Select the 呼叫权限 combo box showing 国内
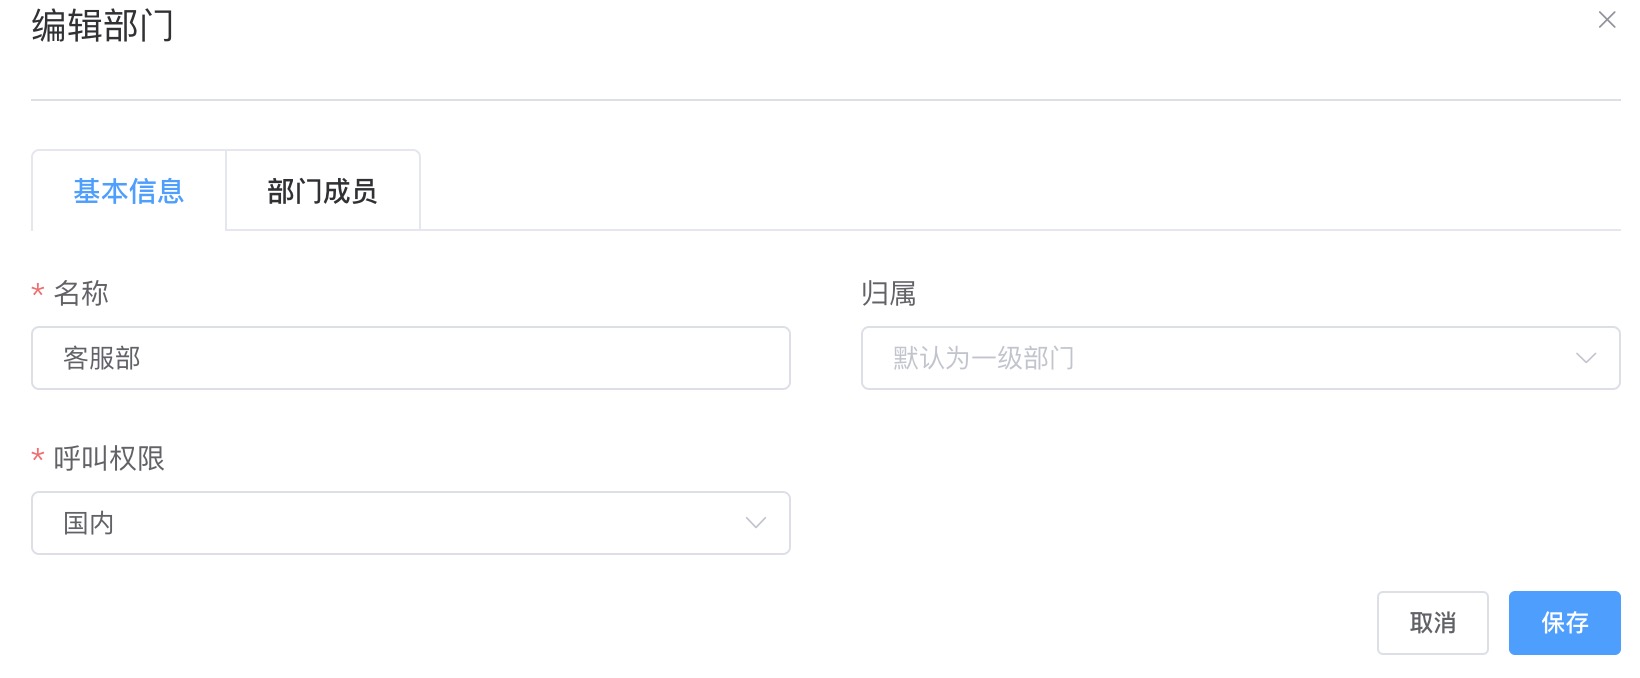Image resolution: width=1640 pixels, height=678 pixels. click(x=410, y=522)
